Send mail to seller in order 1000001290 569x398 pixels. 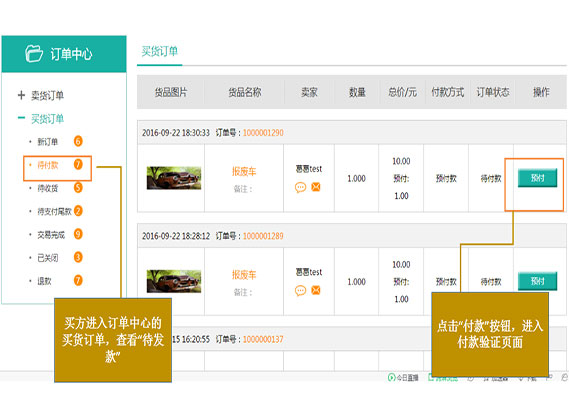[316, 187]
